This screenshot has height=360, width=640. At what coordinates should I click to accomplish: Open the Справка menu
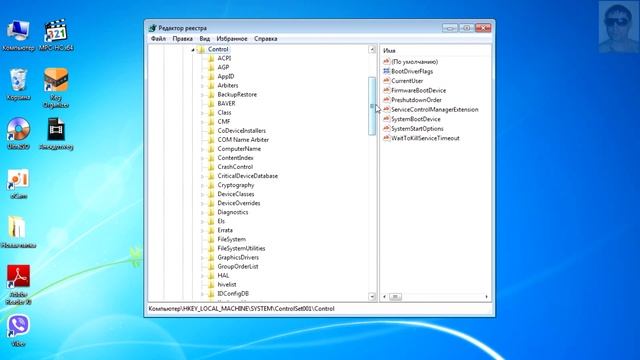pos(266,38)
